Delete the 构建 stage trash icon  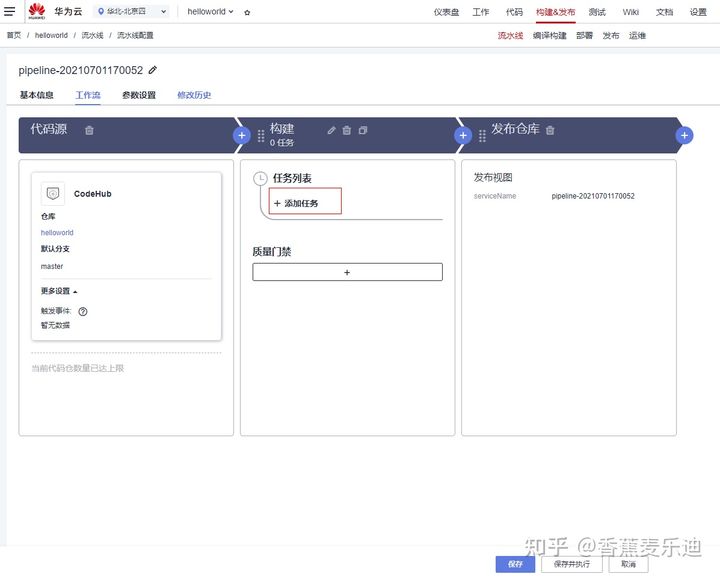coord(347,130)
